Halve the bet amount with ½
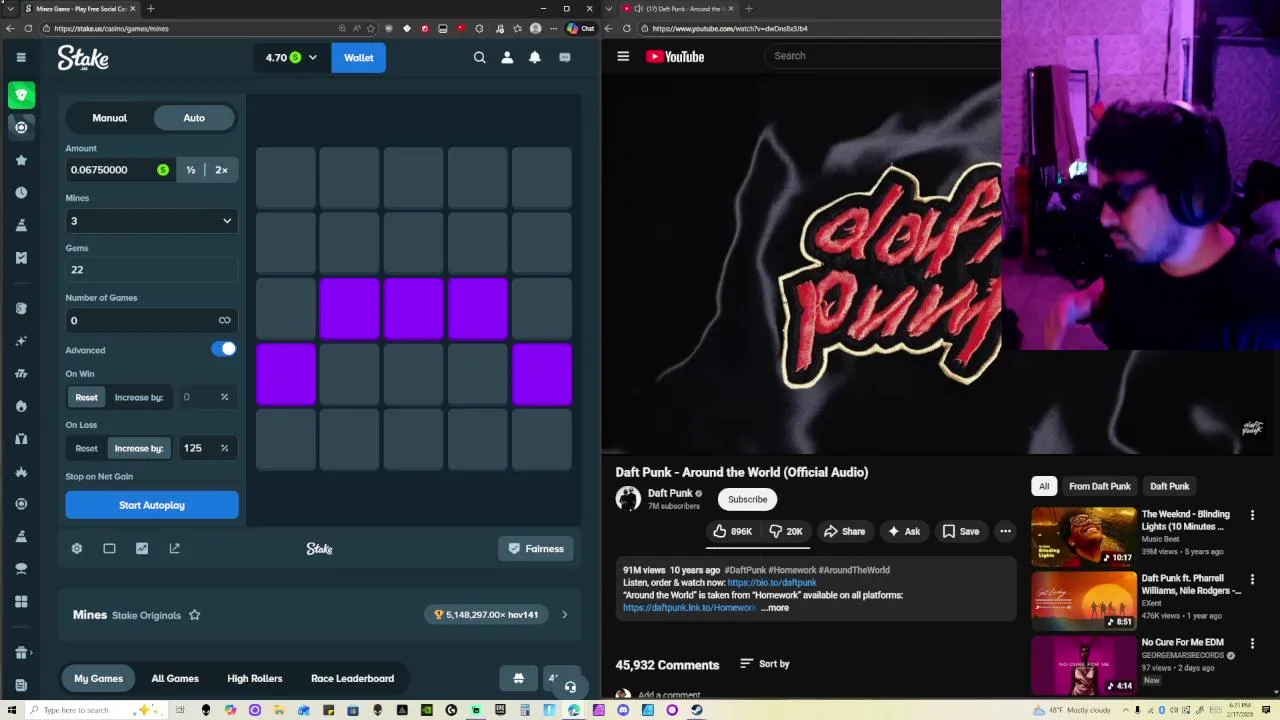 pos(191,170)
